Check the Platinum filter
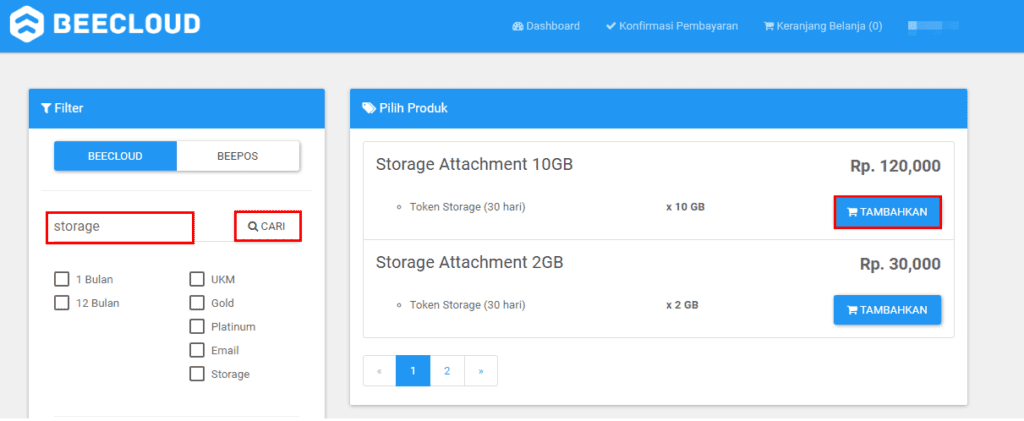The width and height of the screenshot is (1024, 421). pos(197,326)
